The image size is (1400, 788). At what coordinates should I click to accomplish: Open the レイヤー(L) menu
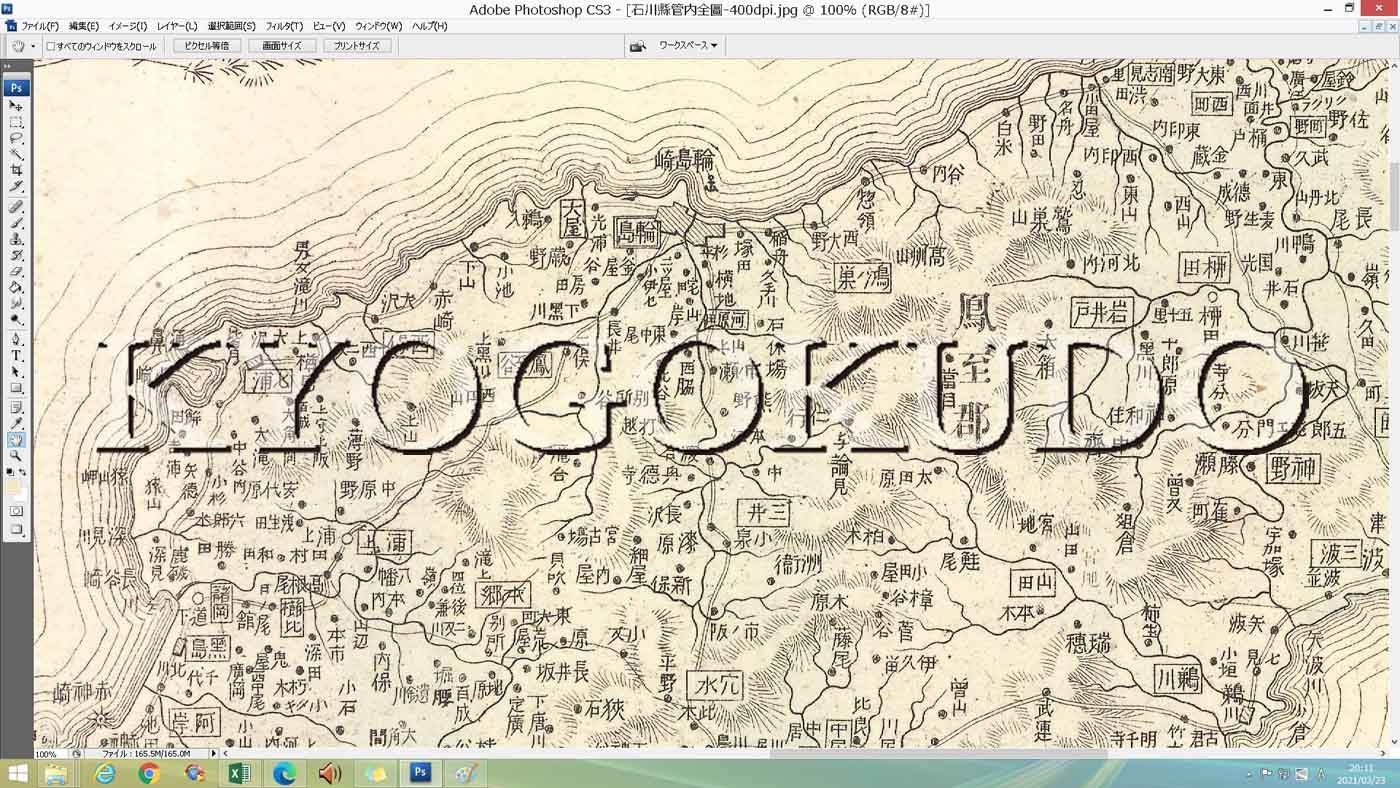pyautogui.click(x=177, y=26)
